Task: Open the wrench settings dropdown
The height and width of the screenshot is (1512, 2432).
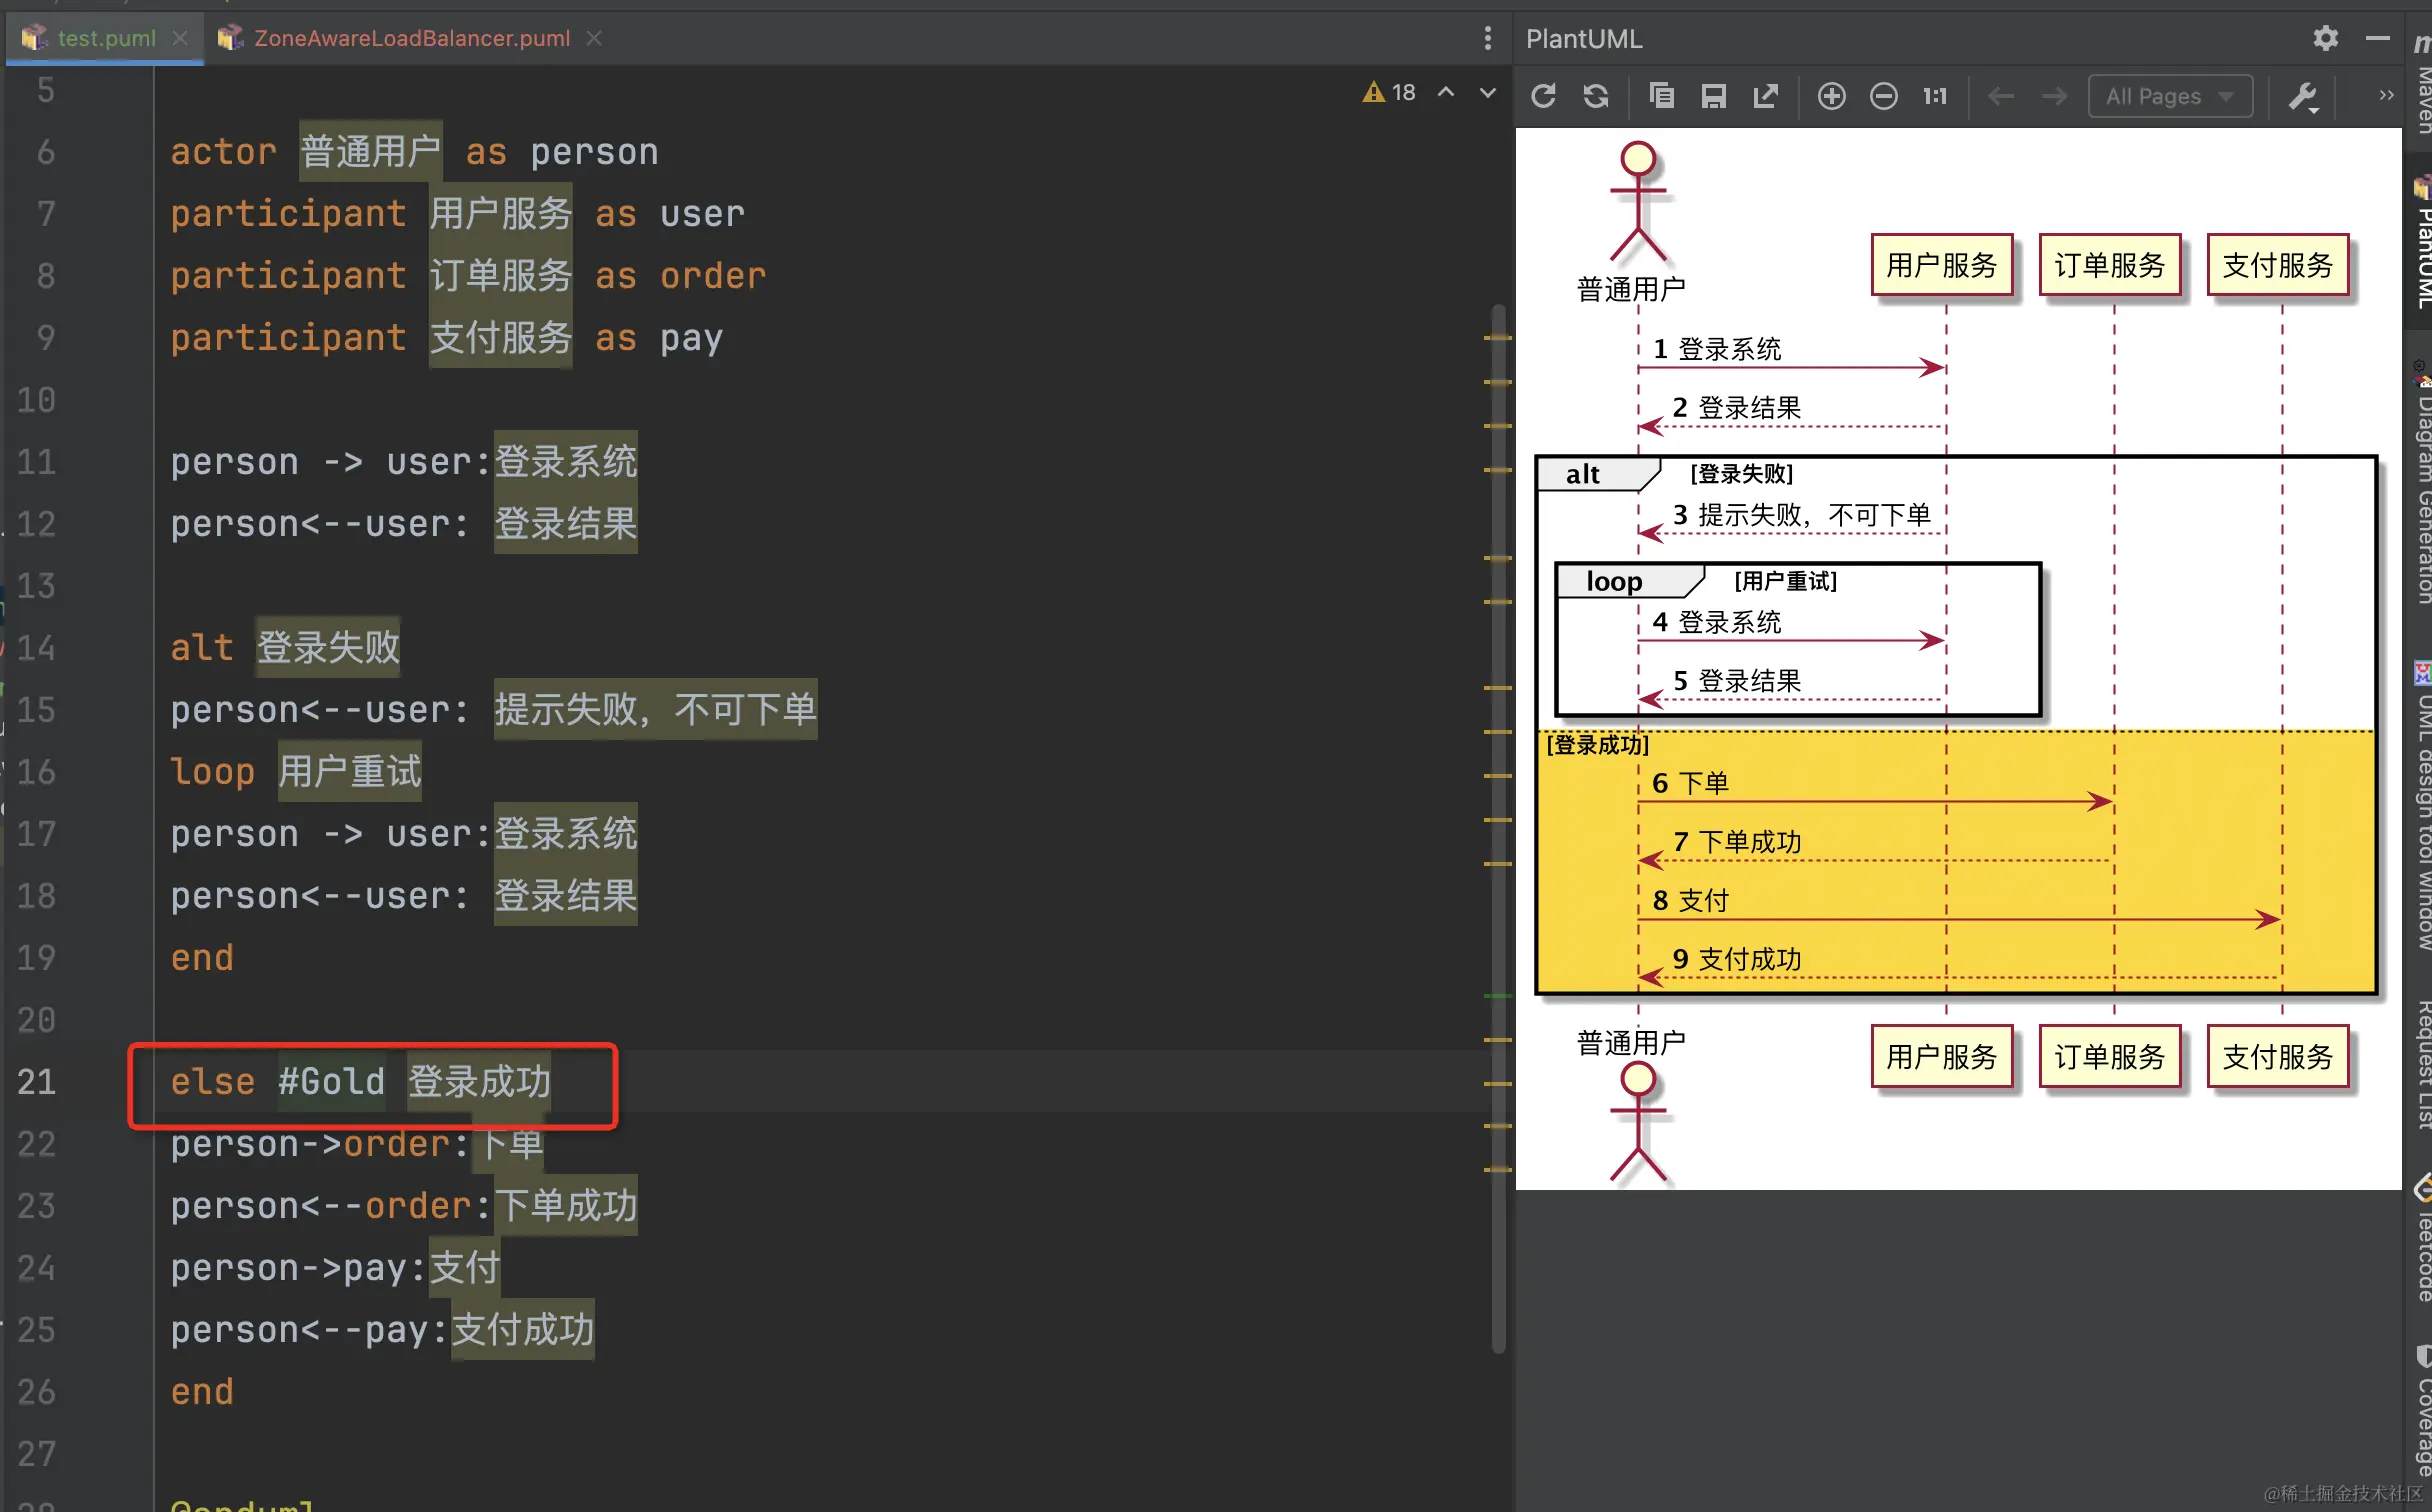Action: [x=2303, y=97]
